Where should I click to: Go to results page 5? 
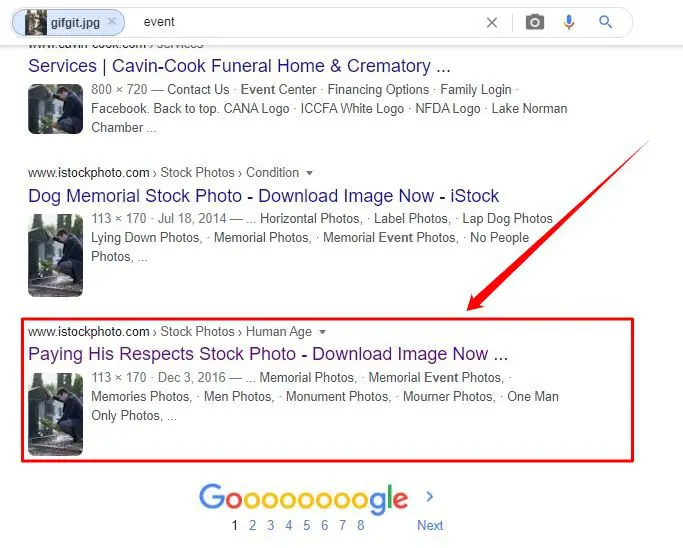click(x=307, y=525)
